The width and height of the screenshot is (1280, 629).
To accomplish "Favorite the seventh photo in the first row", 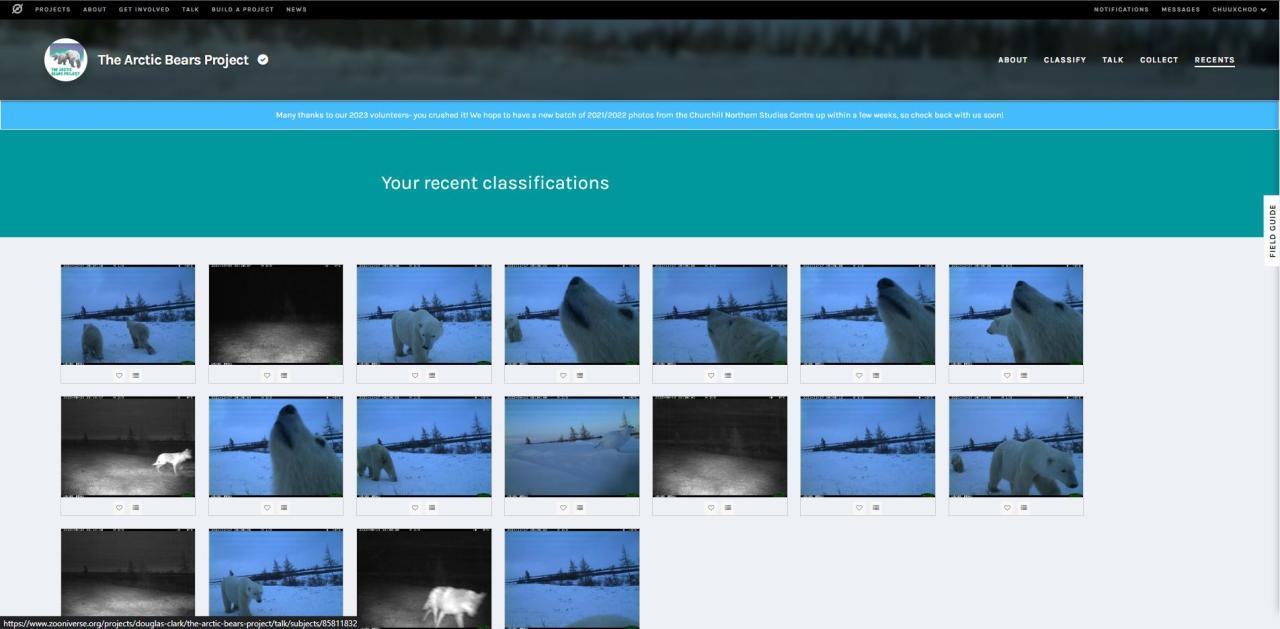I will [x=1007, y=376].
